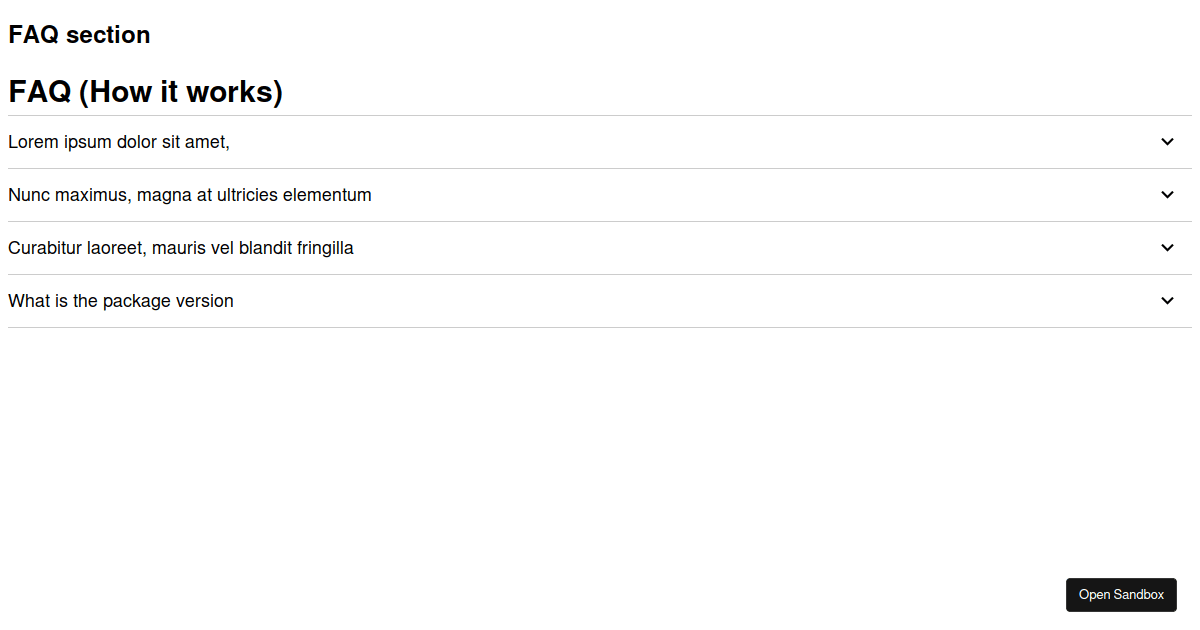This screenshot has height=630, width=1200.
Task: Expand the chevron beside 'Nunc maximus, magna at ultricies elementum'
Action: (1166, 195)
